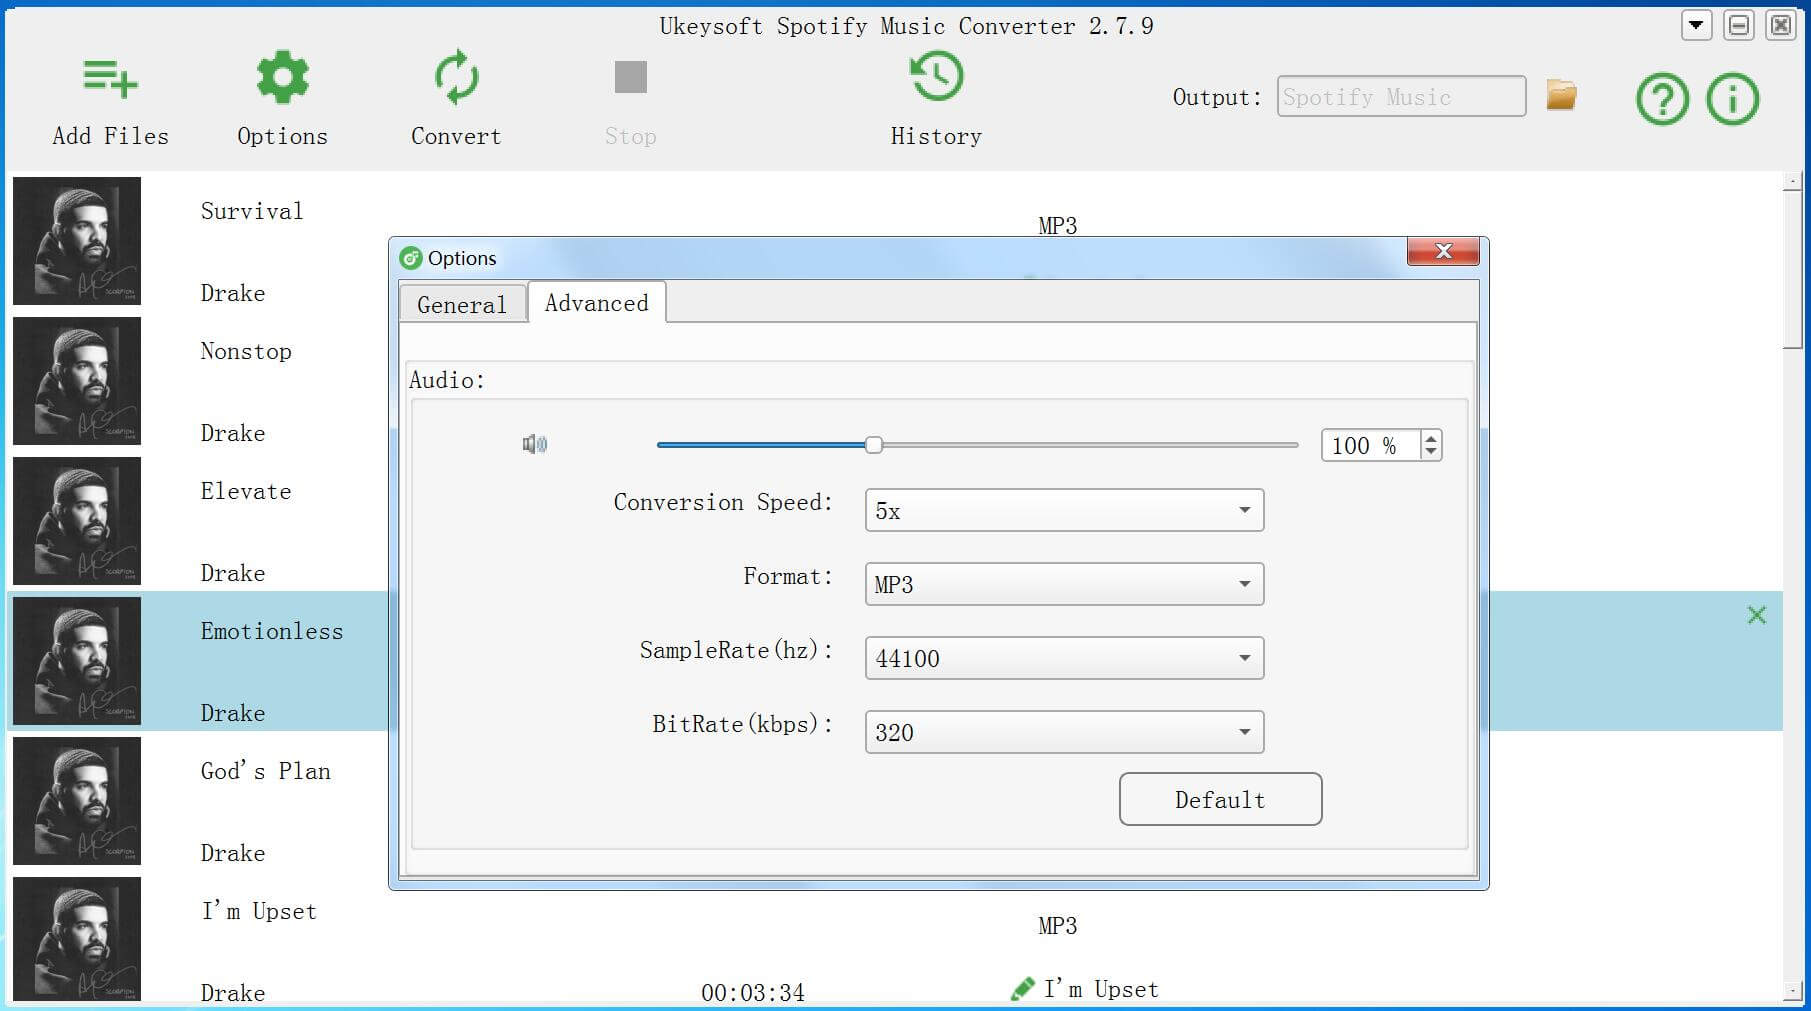Click the scrollbar up arrow

coord(1792,181)
